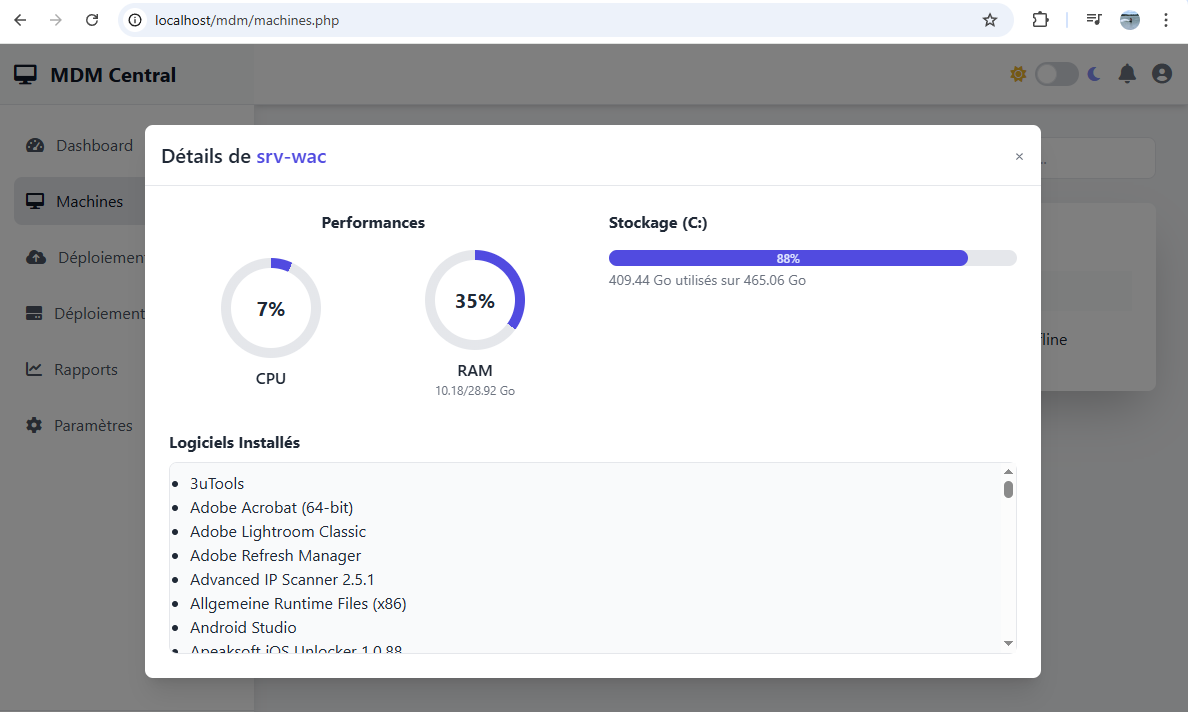This screenshot has width=1188, height=712.
Task: Open notifications bell icon
Action: click(x=1127, y=74)
